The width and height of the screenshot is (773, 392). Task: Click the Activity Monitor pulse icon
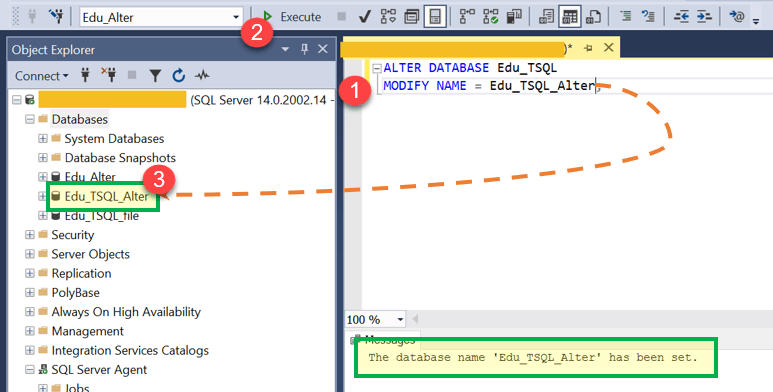coord(202,75)
